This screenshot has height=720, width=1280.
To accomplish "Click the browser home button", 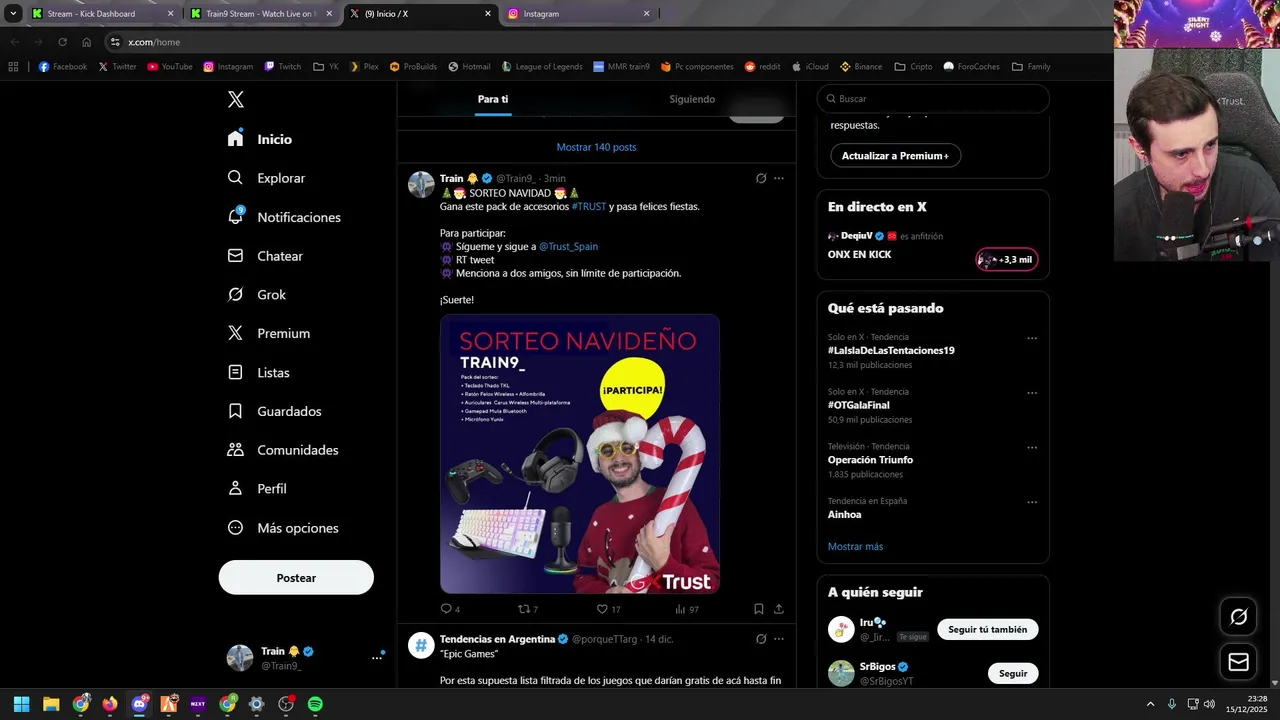I will tap(86, 42).
